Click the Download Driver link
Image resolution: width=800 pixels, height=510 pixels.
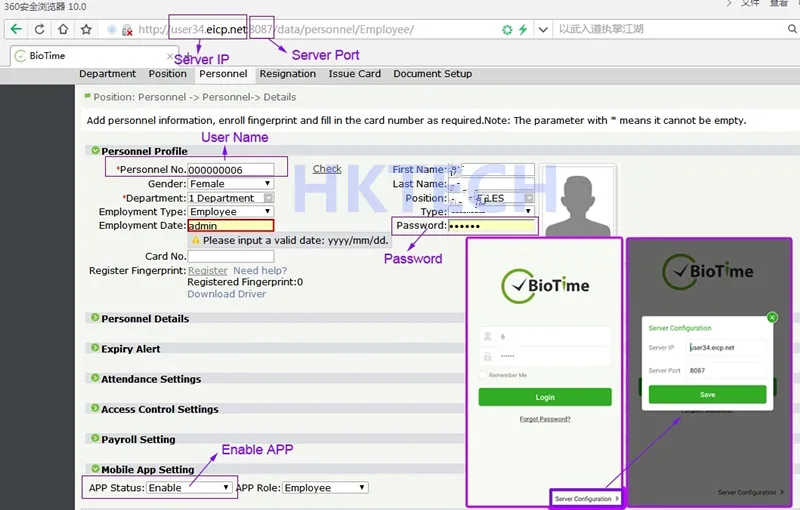pyautogui.click(x=227, y=294)
